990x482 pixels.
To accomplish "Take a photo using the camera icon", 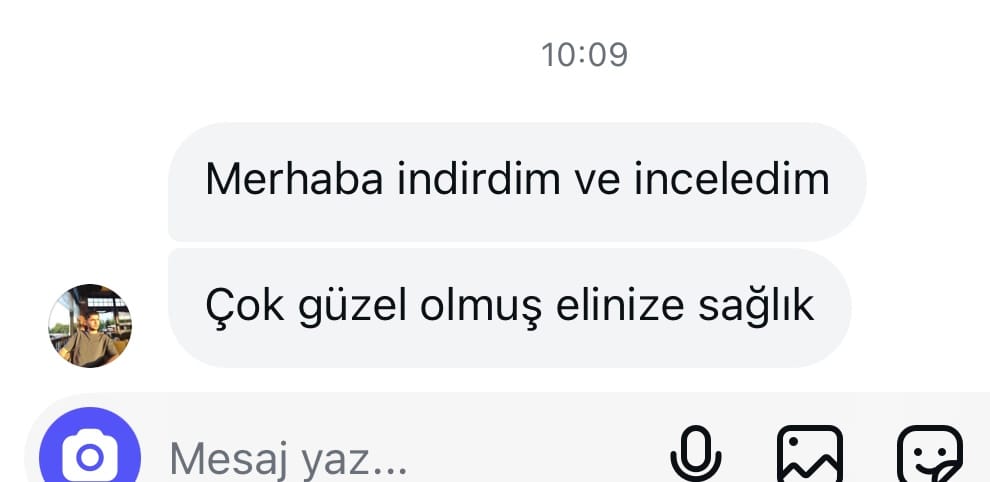I will coord(90,456).
